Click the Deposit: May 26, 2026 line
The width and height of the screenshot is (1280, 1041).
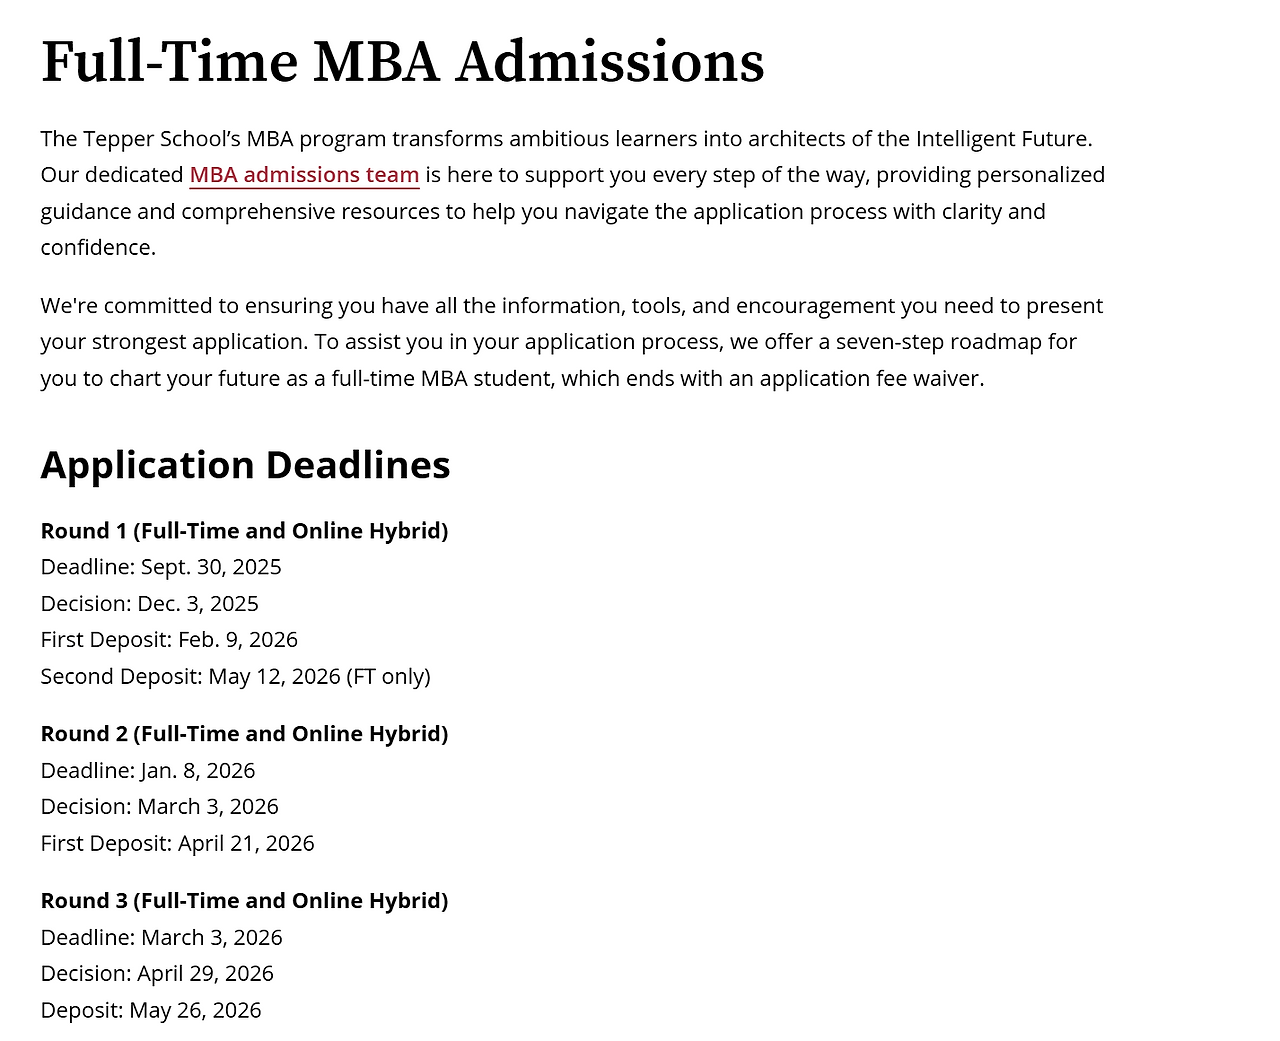pos(151,1011)
